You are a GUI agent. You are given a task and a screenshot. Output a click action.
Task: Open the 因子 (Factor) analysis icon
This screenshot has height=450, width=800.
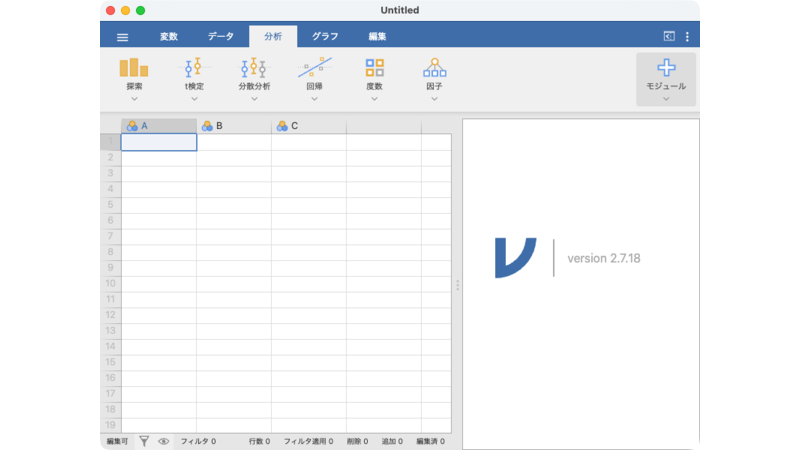(434, 68)
